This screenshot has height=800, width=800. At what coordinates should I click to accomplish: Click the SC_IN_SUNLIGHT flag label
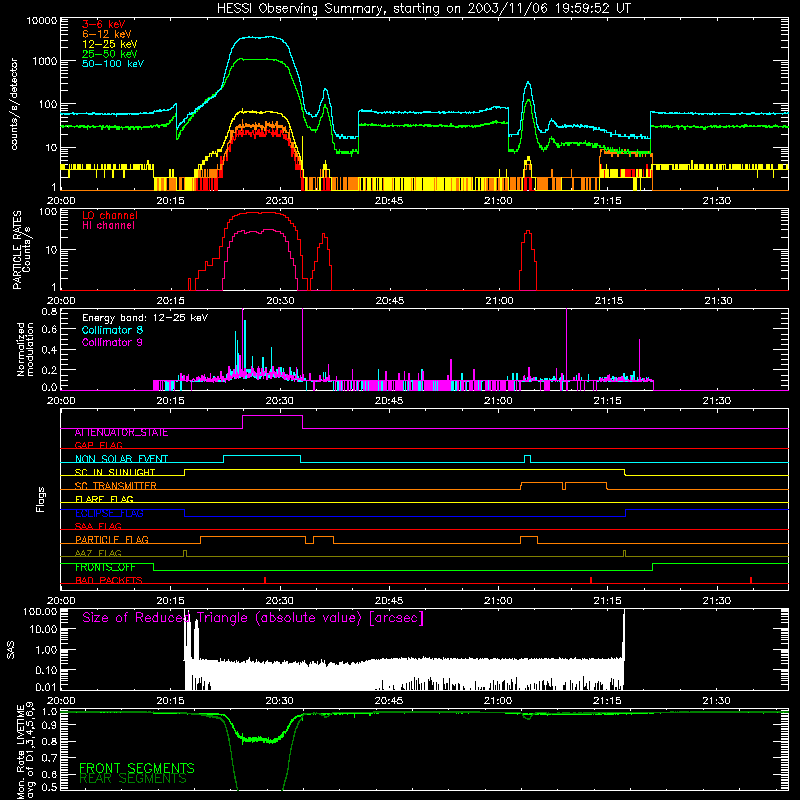(x=115, y=472)
